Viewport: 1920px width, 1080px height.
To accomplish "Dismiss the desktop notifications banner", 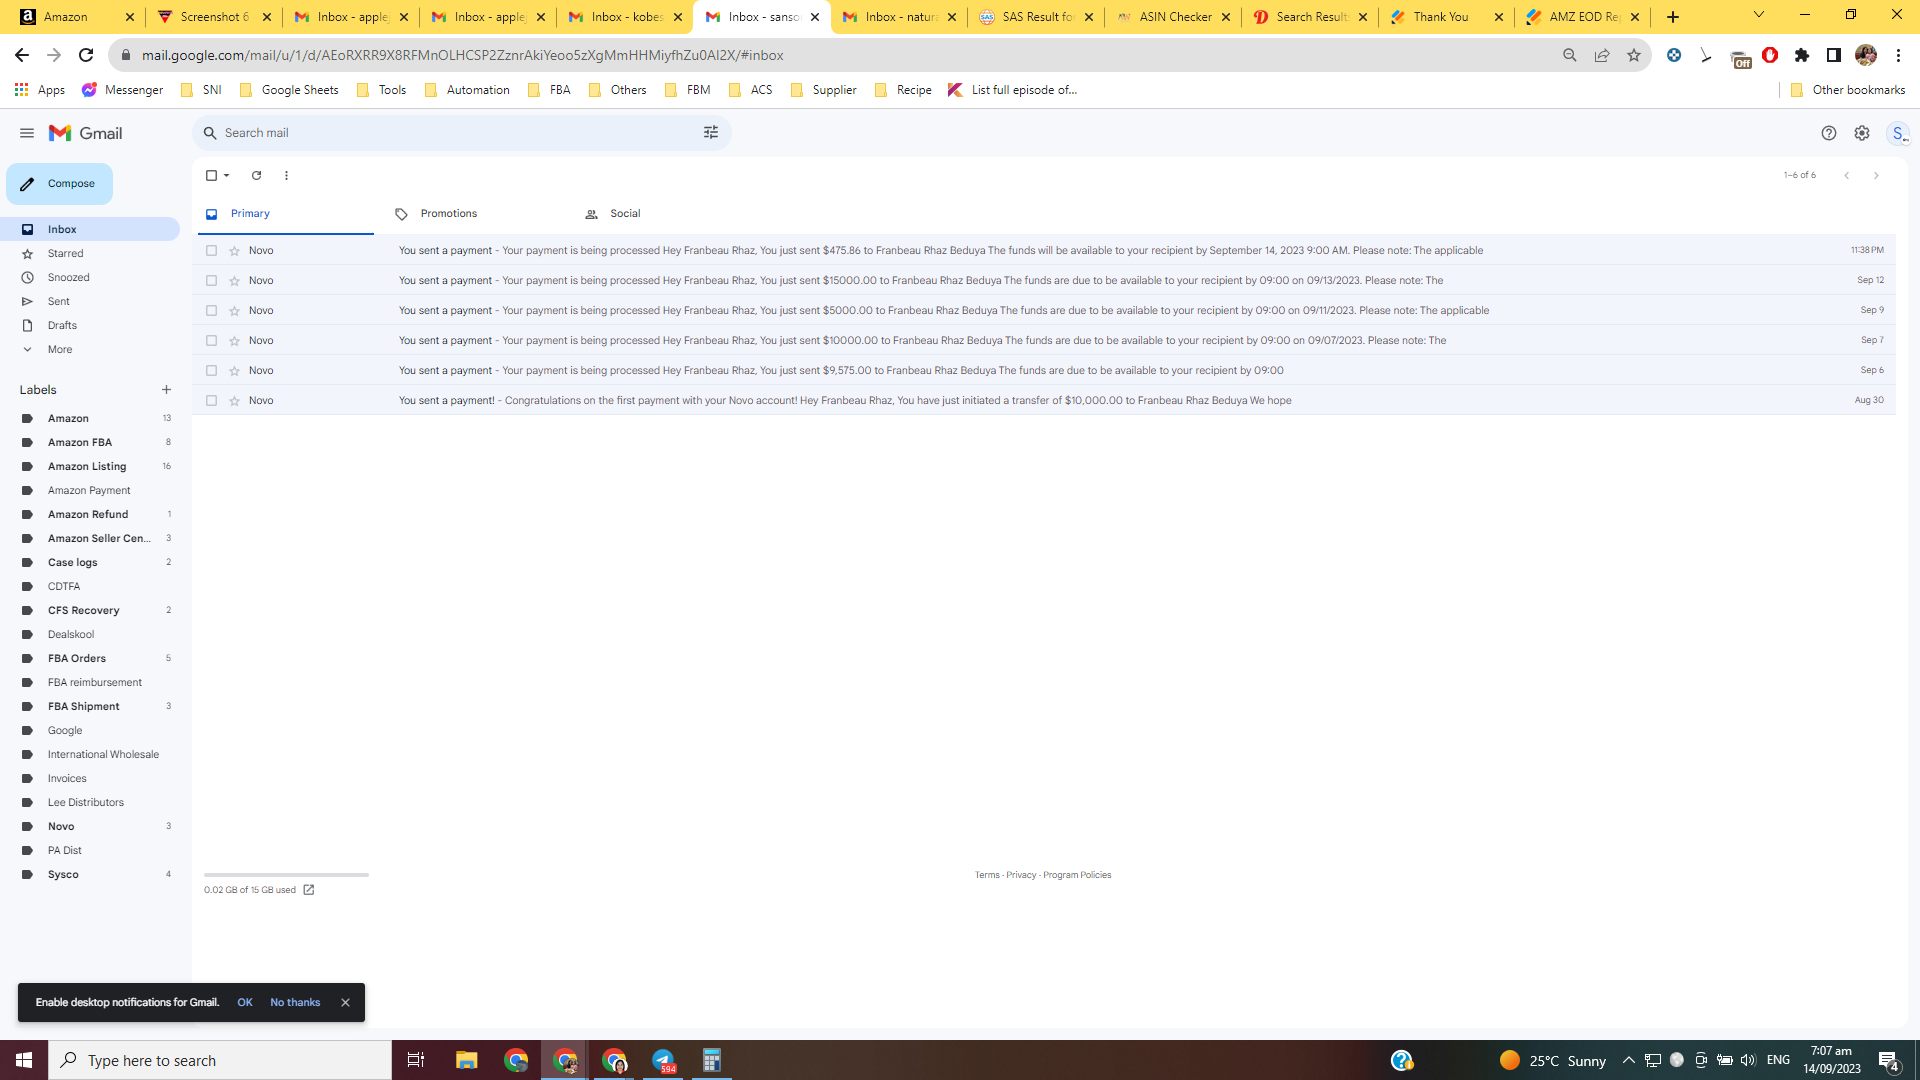I will [345, 1003].
